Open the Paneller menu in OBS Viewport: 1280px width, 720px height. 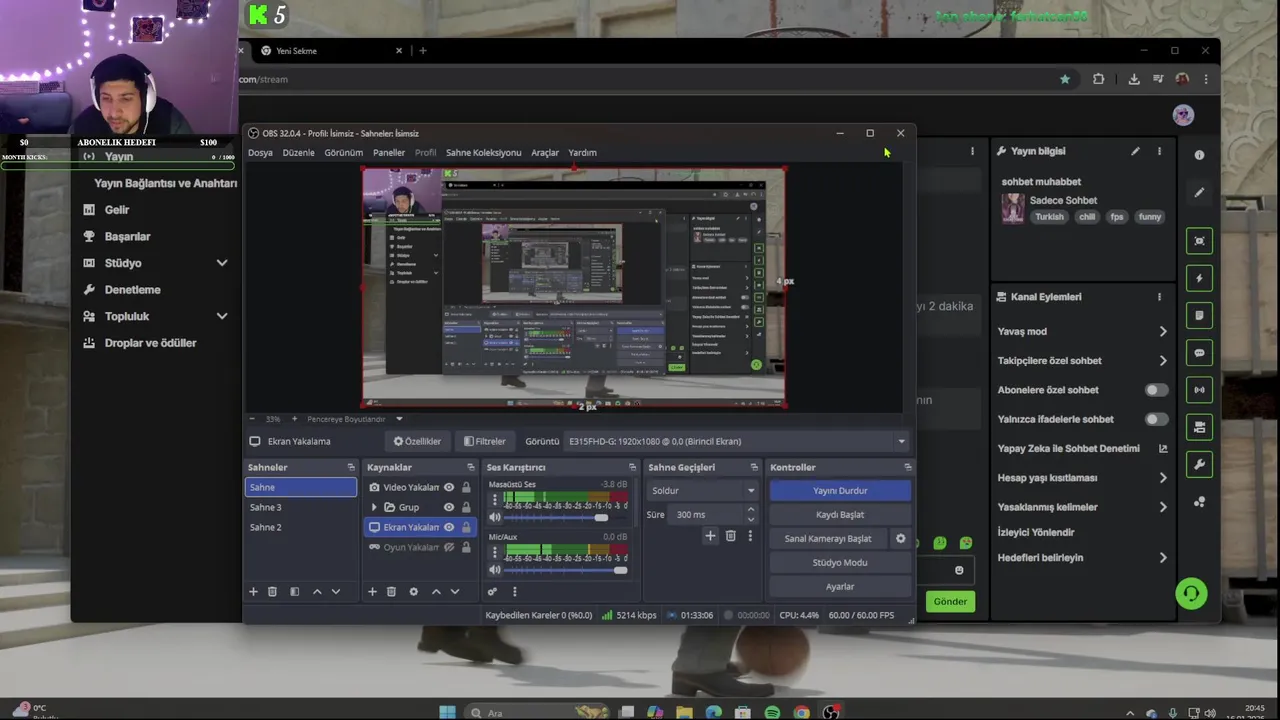pyautogui.click(x=389, y=153)
